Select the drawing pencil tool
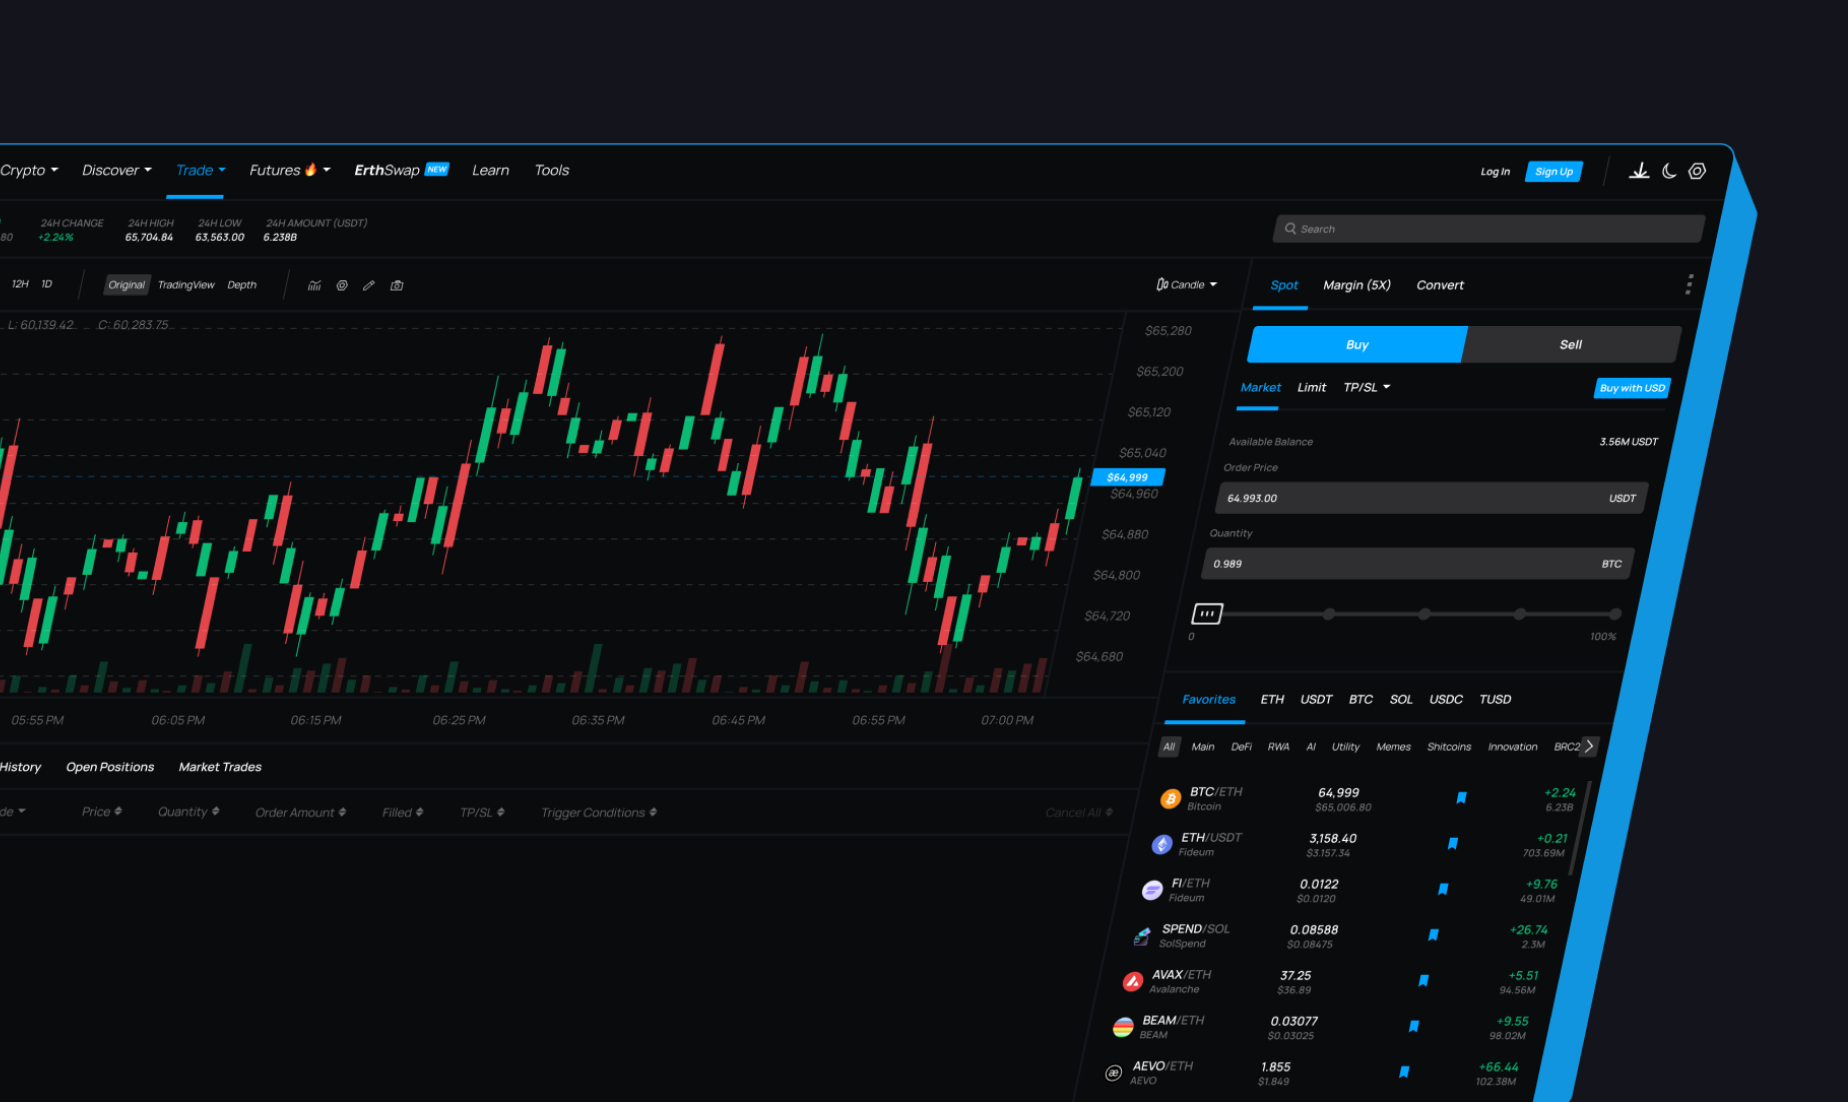Image resolution: width=1848 pixels, height=1102 pixels. (368, 285)
